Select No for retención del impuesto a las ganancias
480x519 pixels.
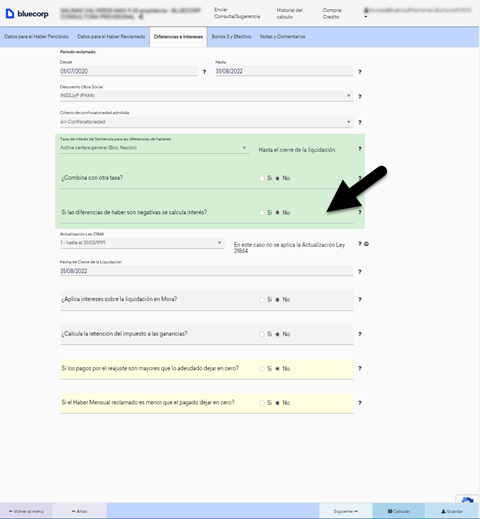[277, 334]
